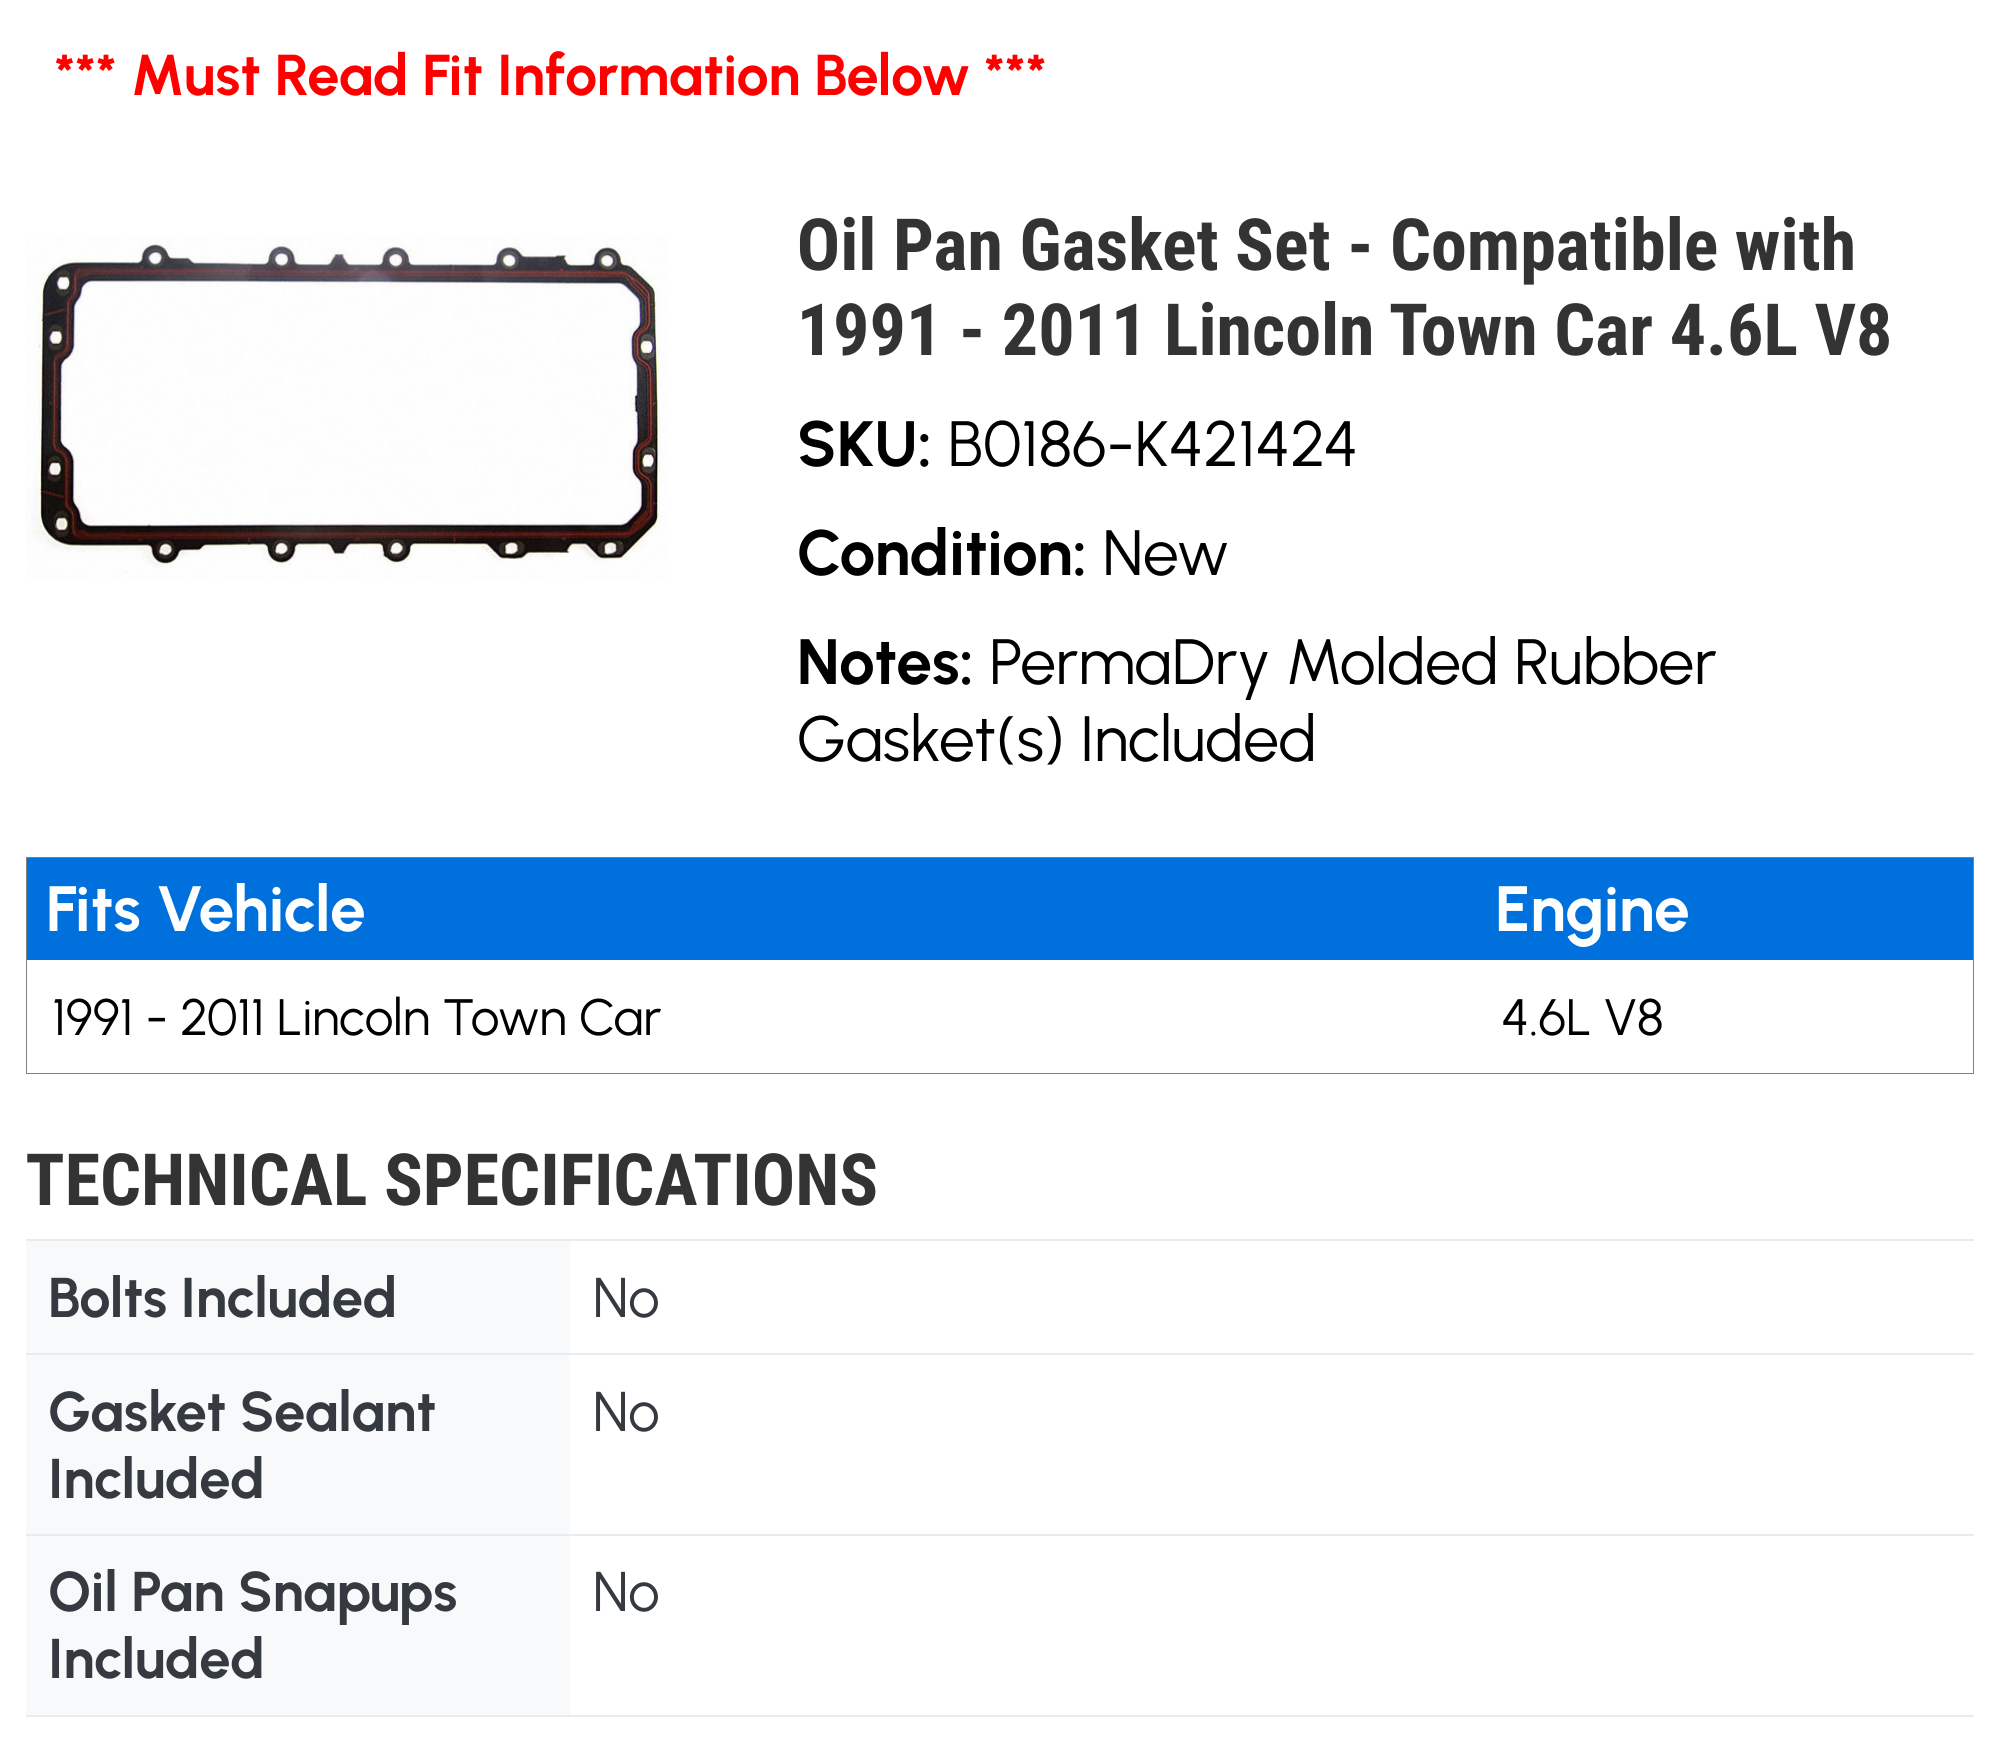Select the Oil Pan Gasket Set title
This screenshot has width=2000, height=1742.
[1344, 288]
